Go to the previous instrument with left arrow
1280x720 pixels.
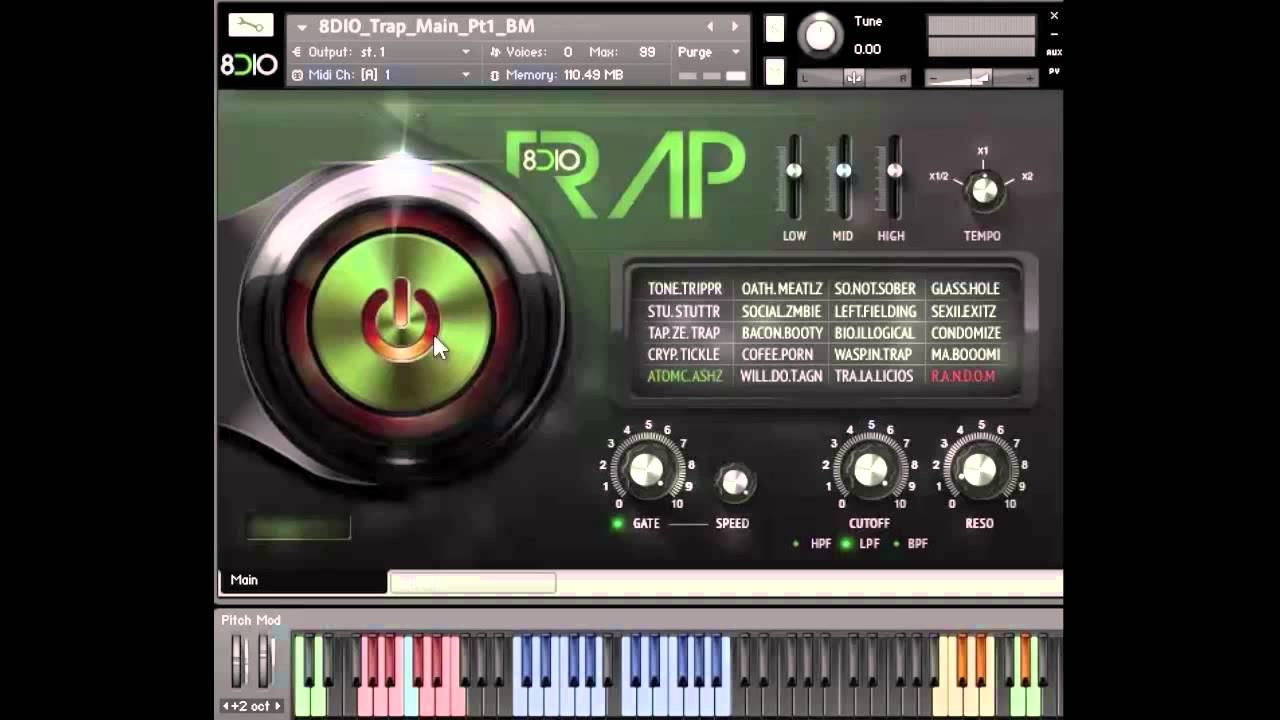[x=711, y=27]
